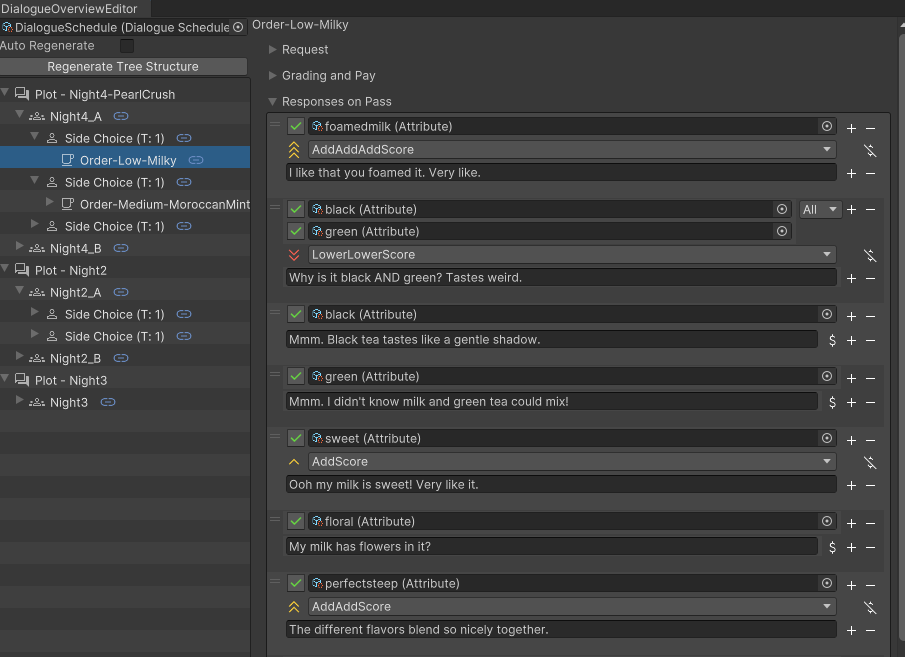Image resolution: width=905 pixels, height=657 pixels.
Task: Open AddAddScore dropdown
Action: pyautogui.click(x=573, y=606)
